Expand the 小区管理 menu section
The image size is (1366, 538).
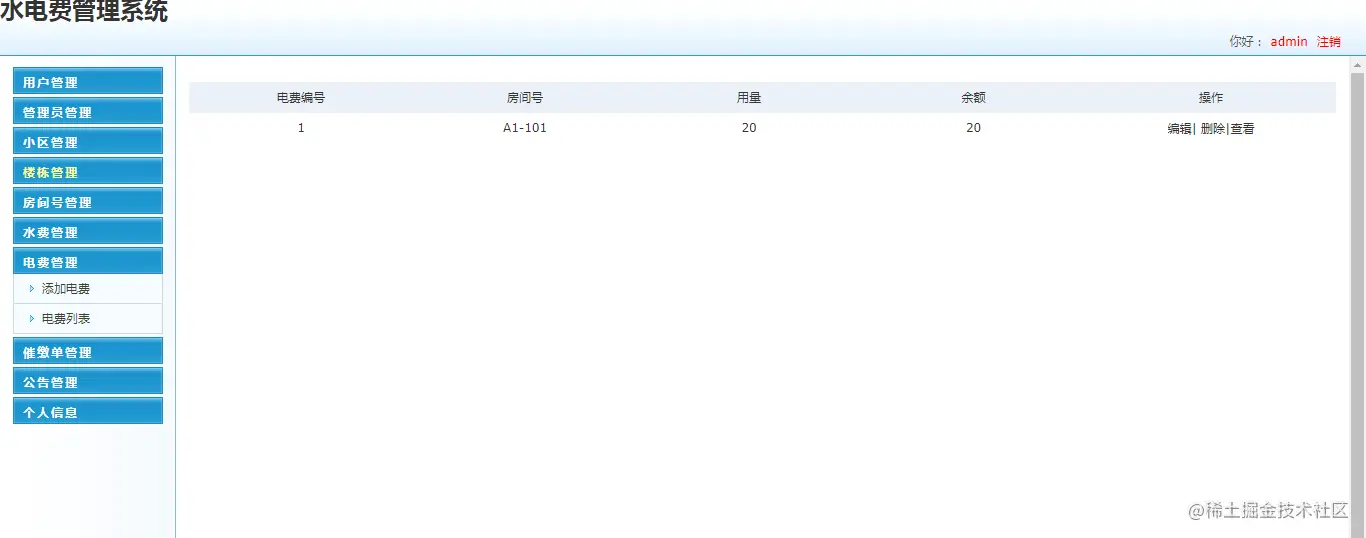[88, 142]
